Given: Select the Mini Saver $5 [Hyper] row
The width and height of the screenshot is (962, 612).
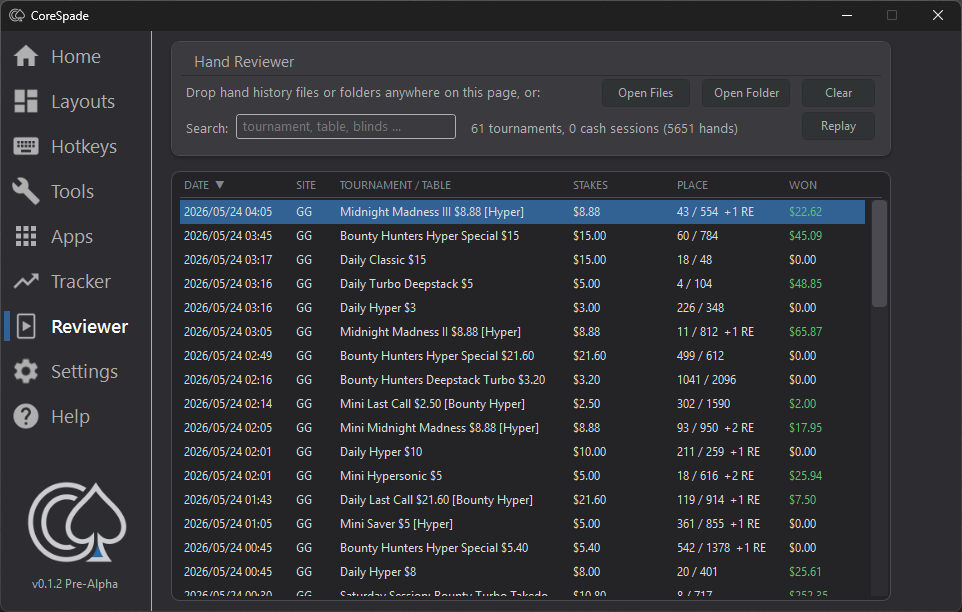Looking at the screenshot, I should click(522, 524).
